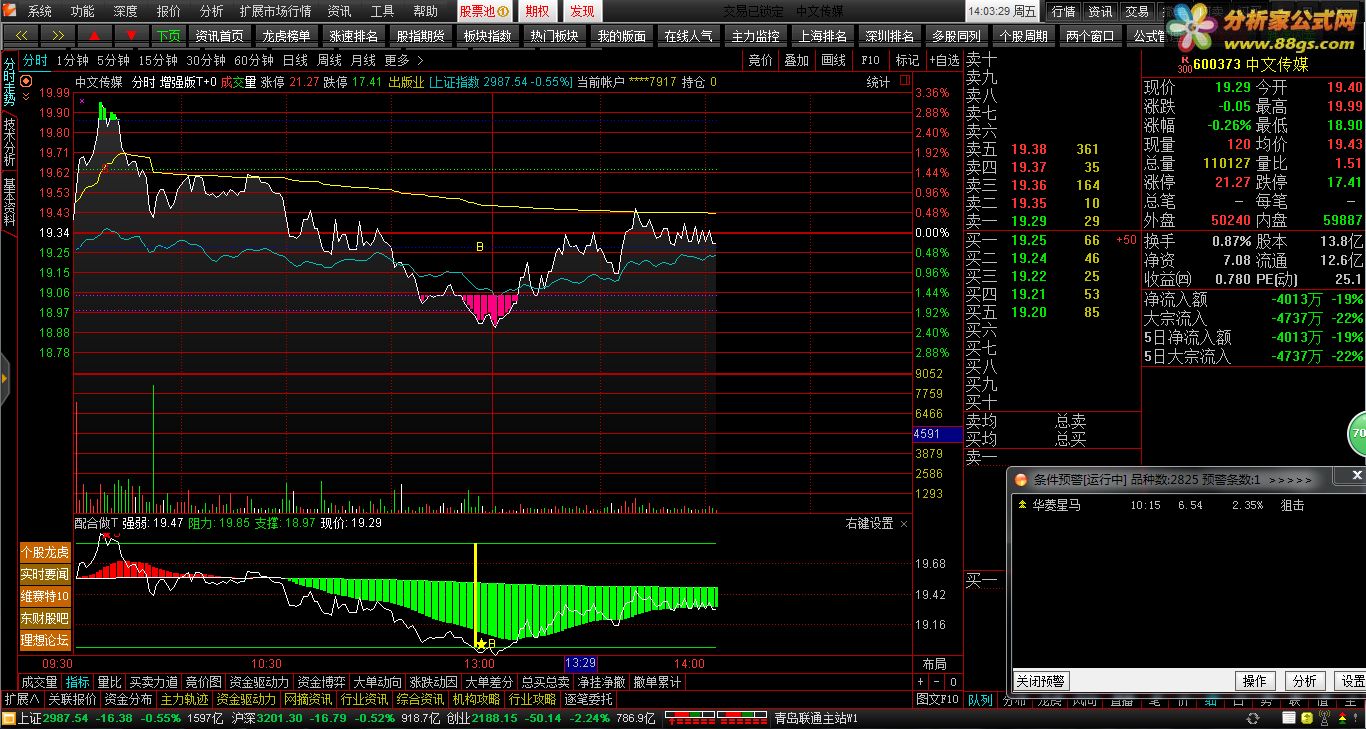Click the red up triangle button
The image size is (1366, 729).
(94, 35)
